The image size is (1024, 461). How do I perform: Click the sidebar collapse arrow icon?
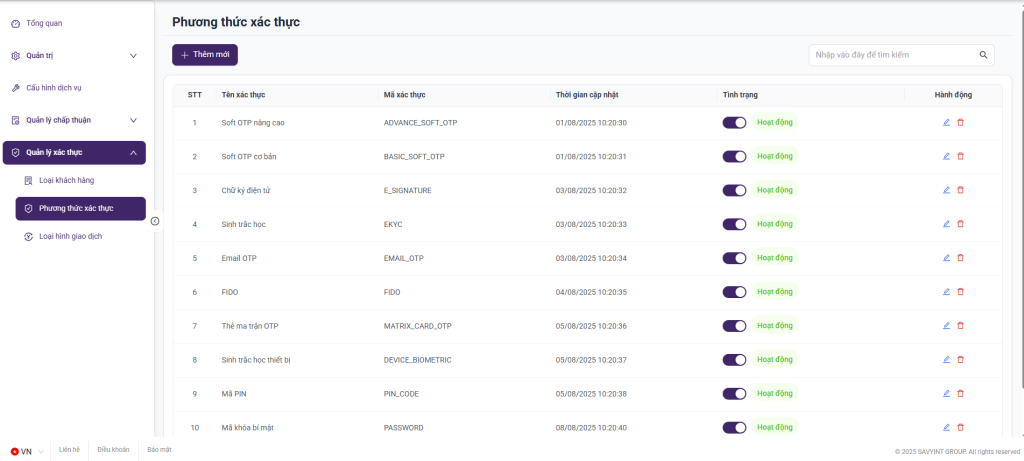(155, 221)
